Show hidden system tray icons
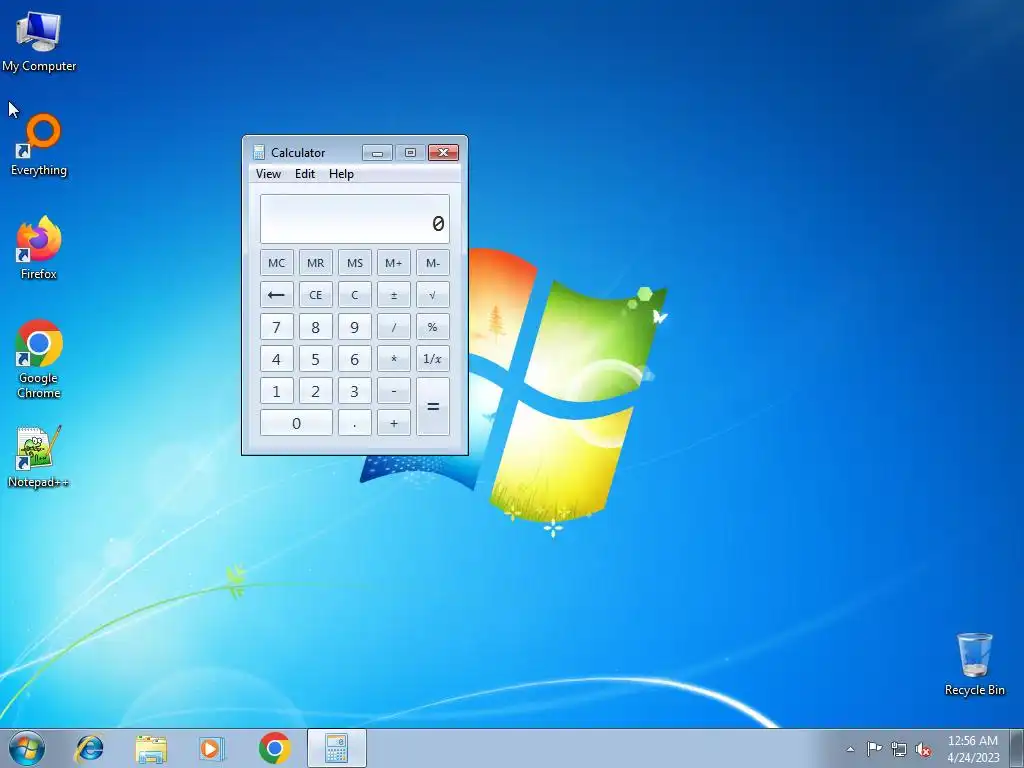 tap(850, 749)
